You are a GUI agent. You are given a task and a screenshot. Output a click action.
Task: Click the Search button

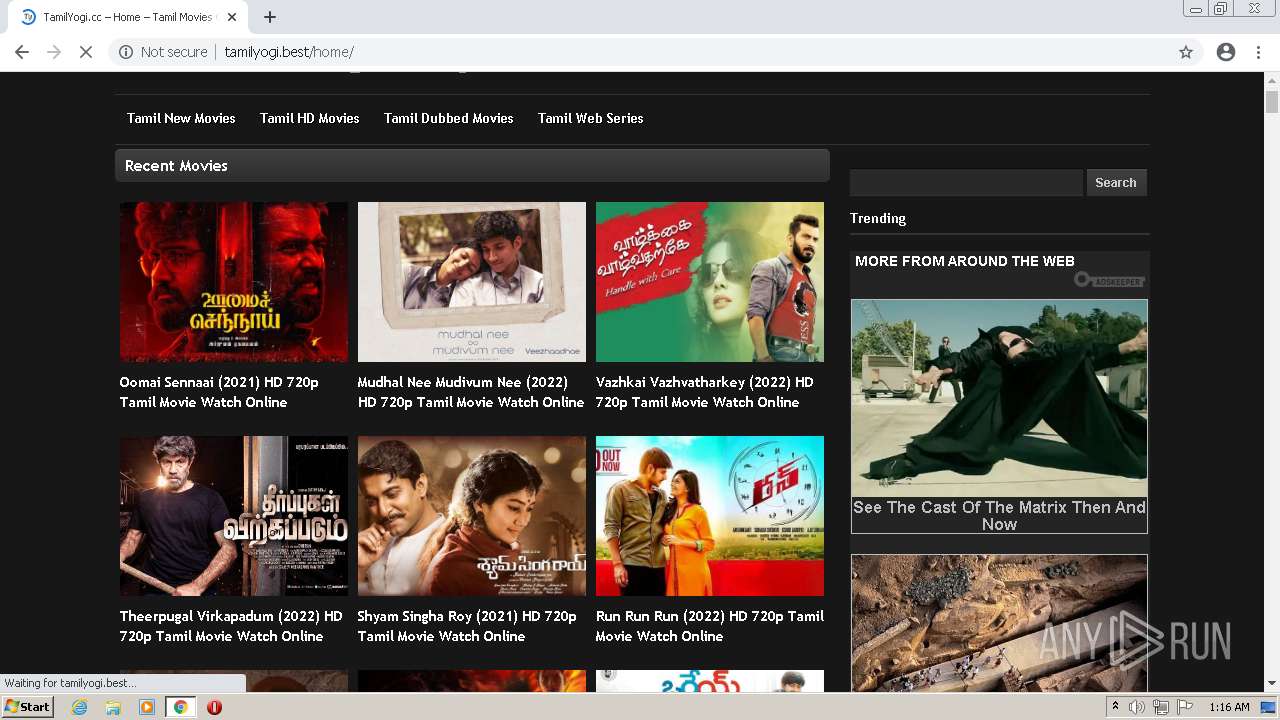click(1116, 182)
